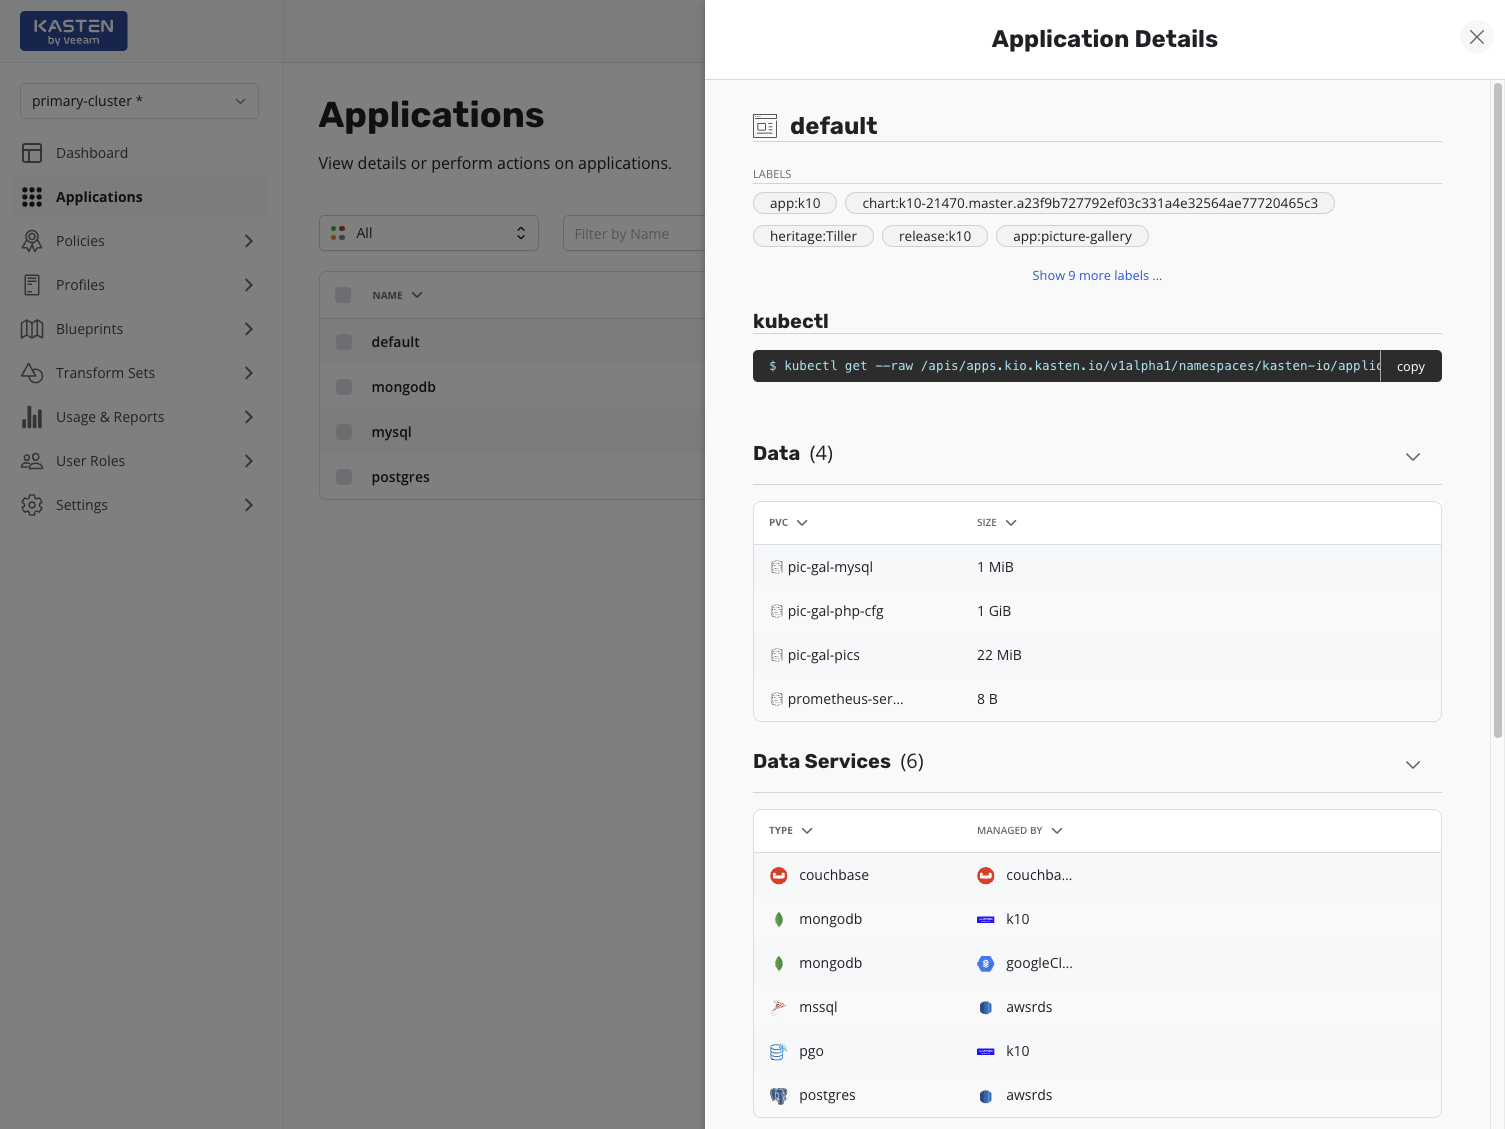Click the awsrds icon in mssql row
The width and height of the screenshot is (1505, 1129).
(x=986, y=1007)
